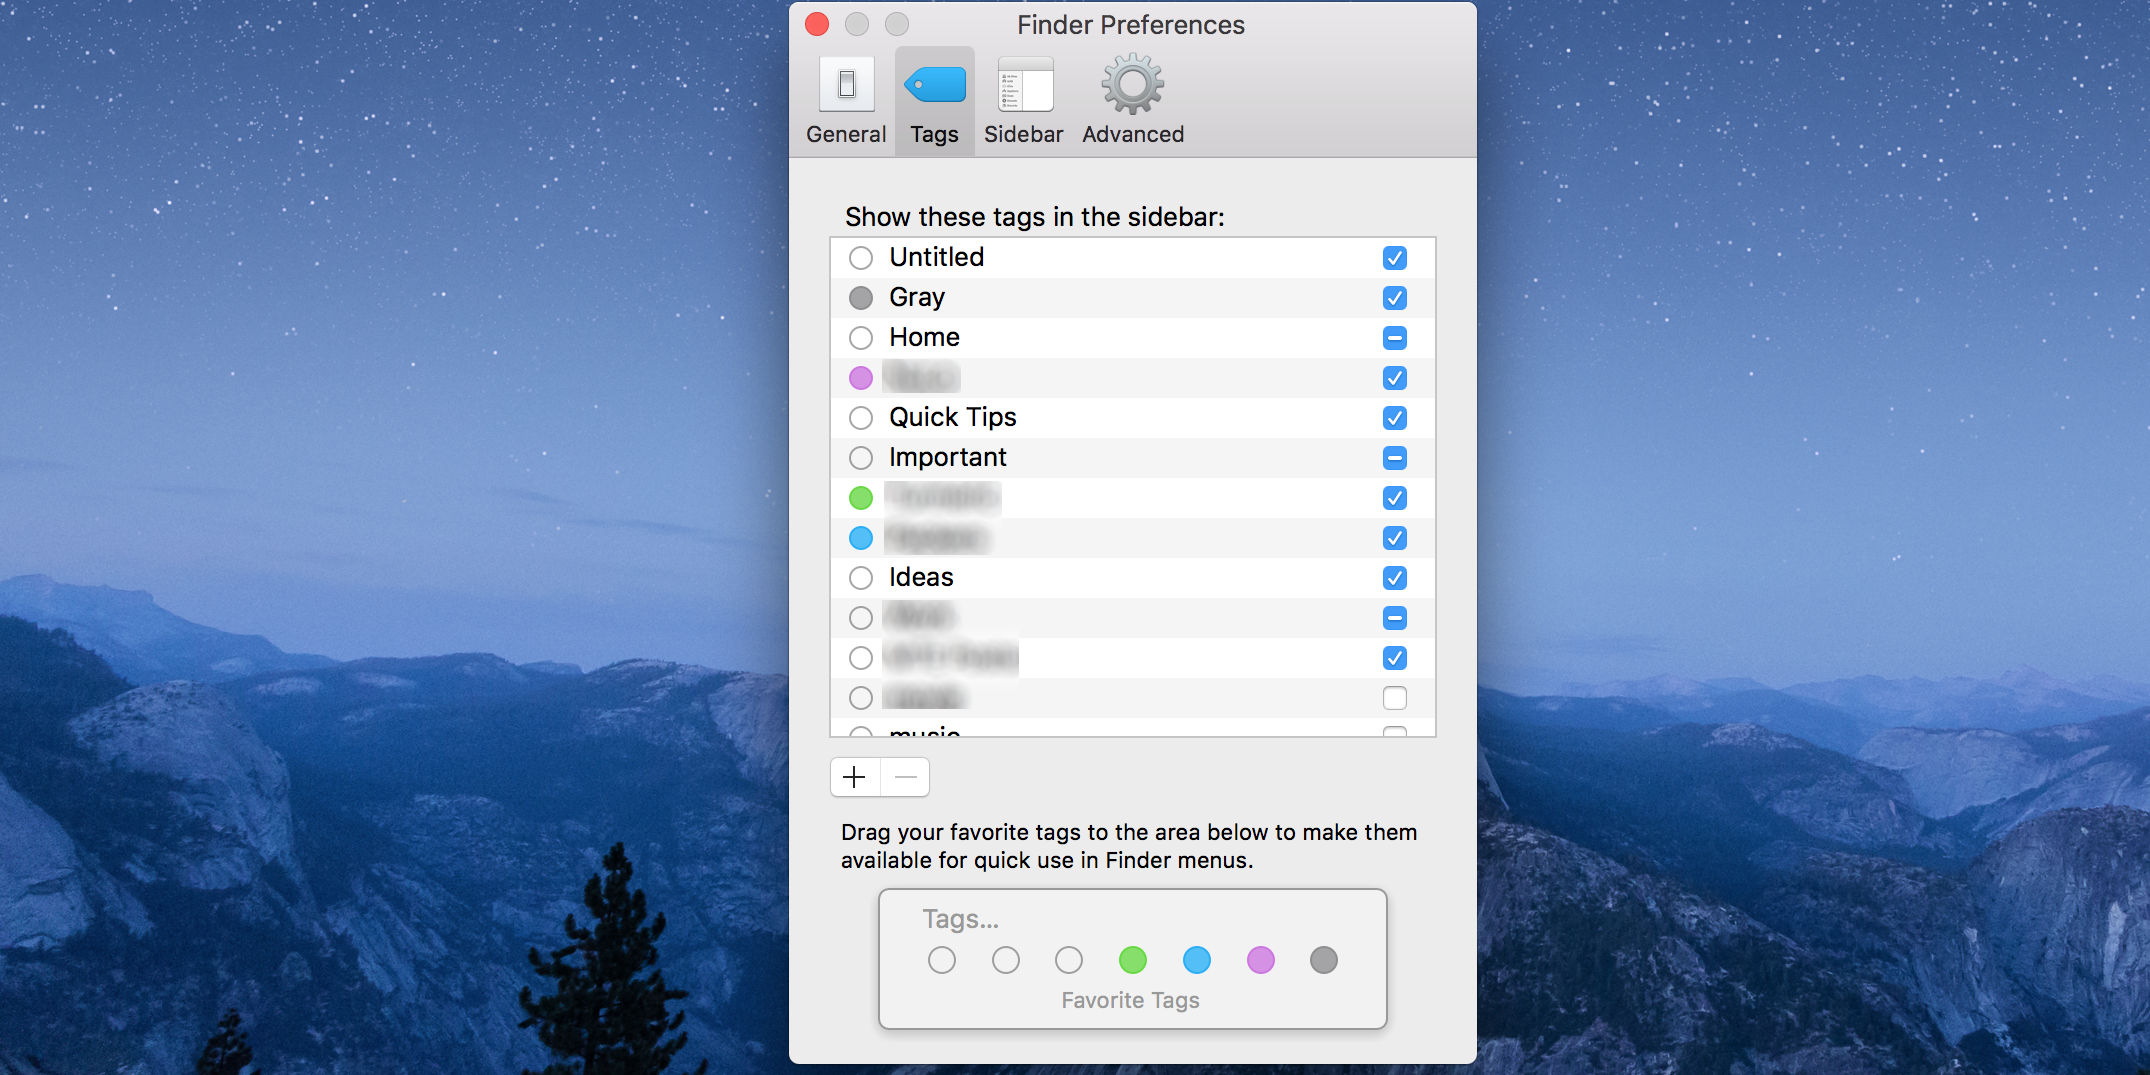Switch to the Sidebar preferences pane
Image resolution: width=2150 pixels, height=1075 pixels.
(1023, 101)
